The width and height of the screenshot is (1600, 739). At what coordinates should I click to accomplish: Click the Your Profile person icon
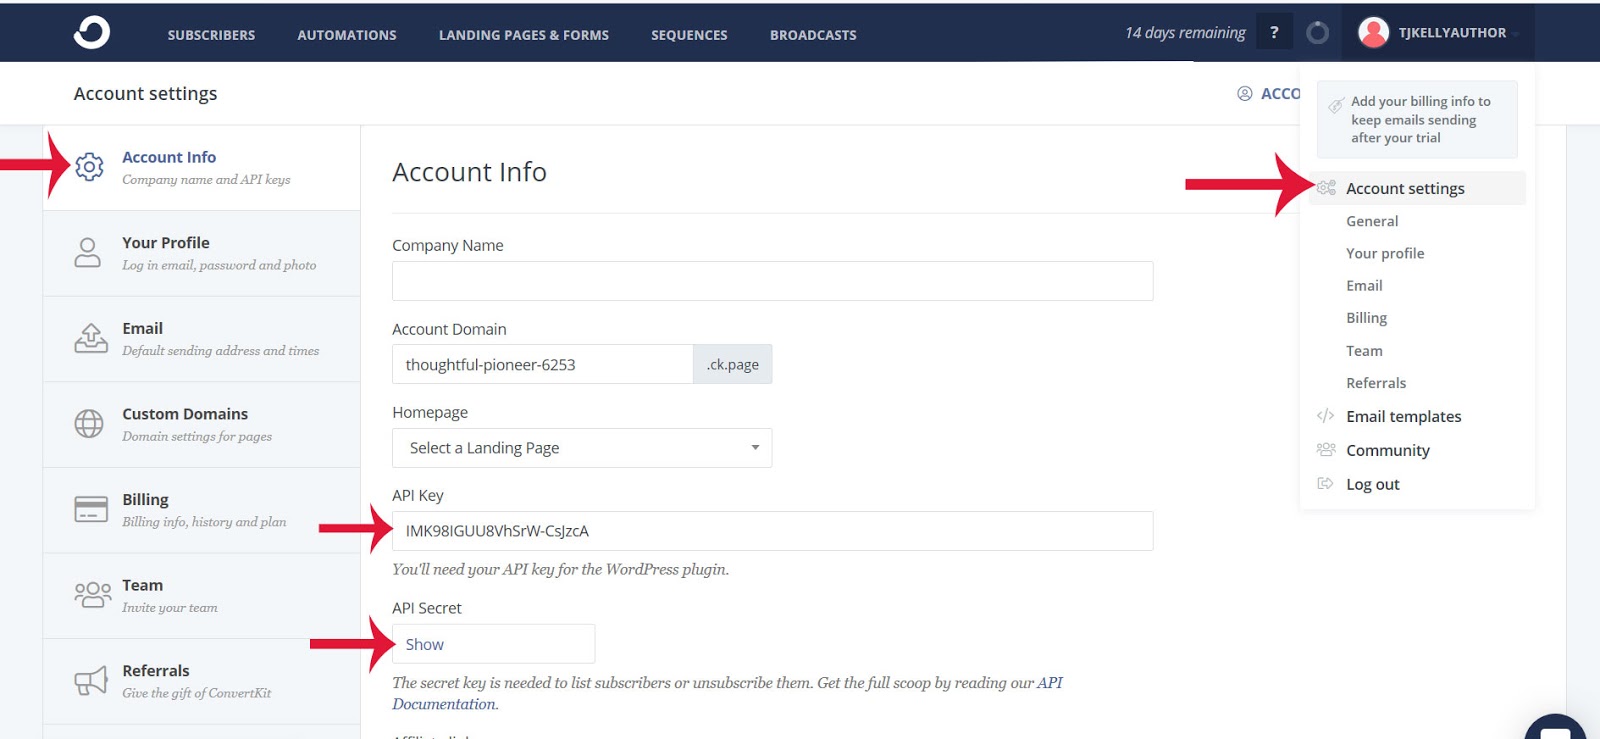point(88,252)
